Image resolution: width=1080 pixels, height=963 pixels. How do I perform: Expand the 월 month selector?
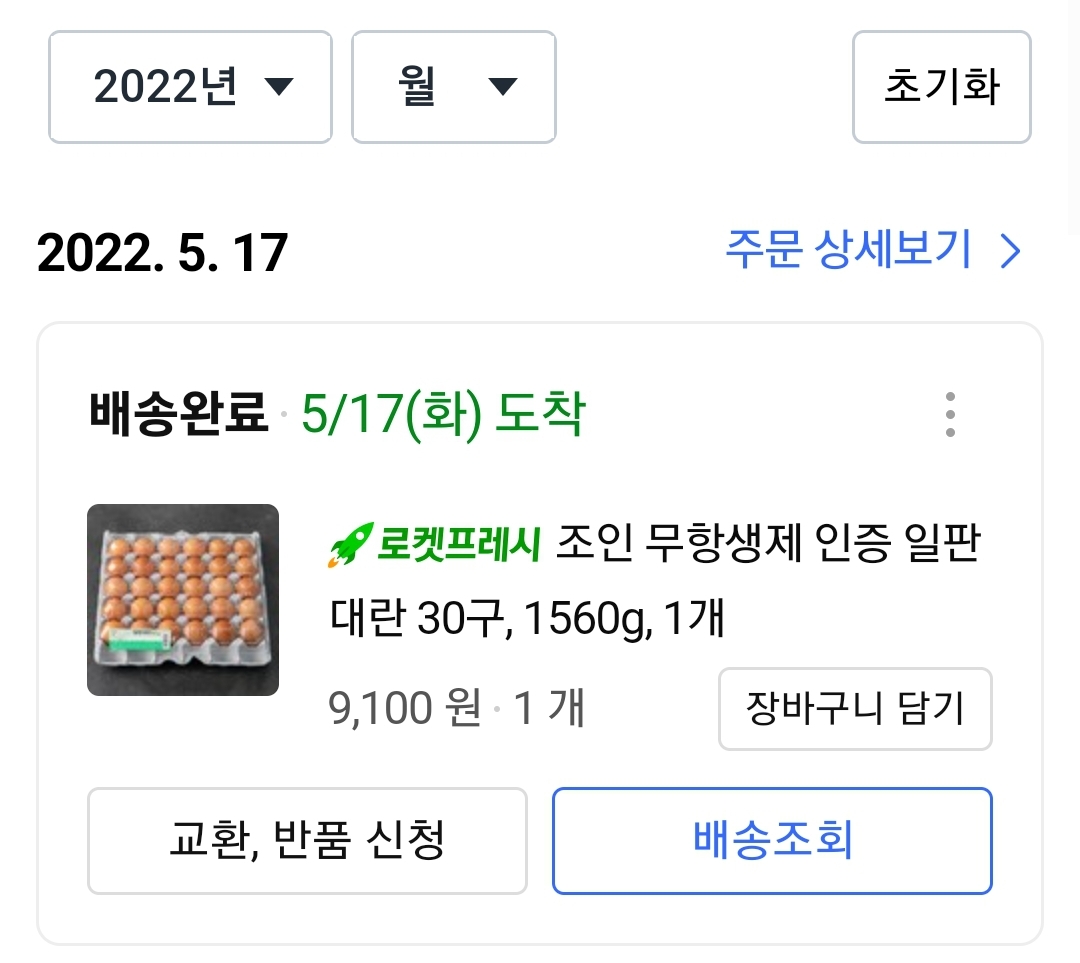coord(453,87)
